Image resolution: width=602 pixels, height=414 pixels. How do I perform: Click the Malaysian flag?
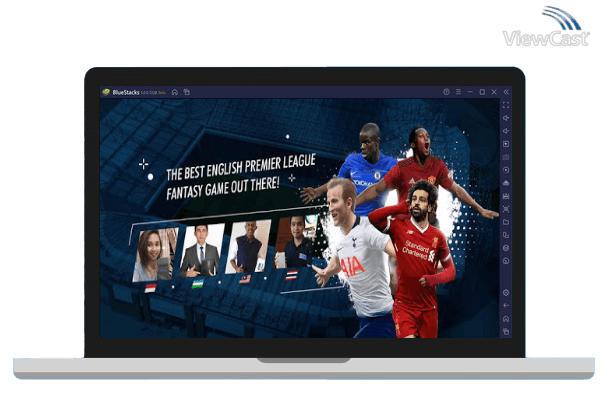pyautogui.click(x=245, y=279)
